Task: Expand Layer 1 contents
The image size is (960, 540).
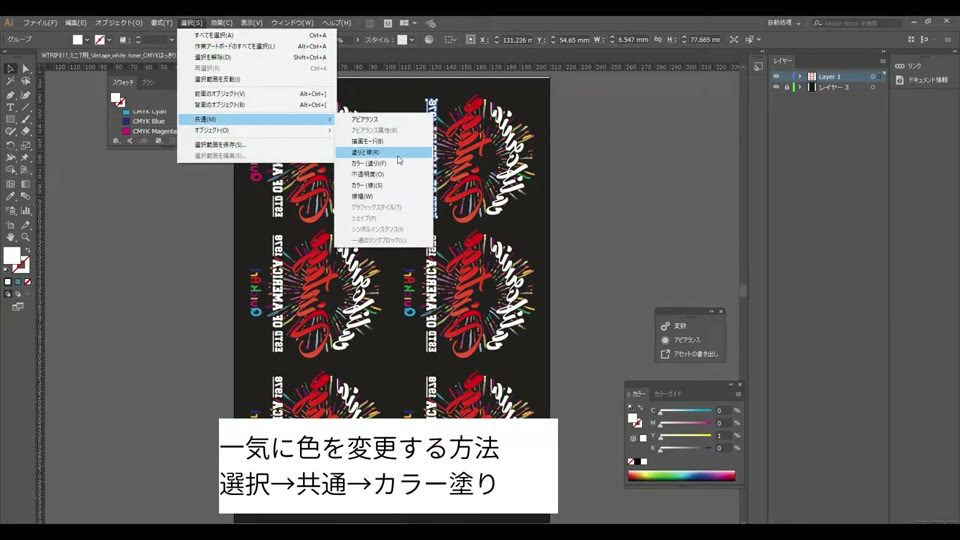Action: pos(800,77)
